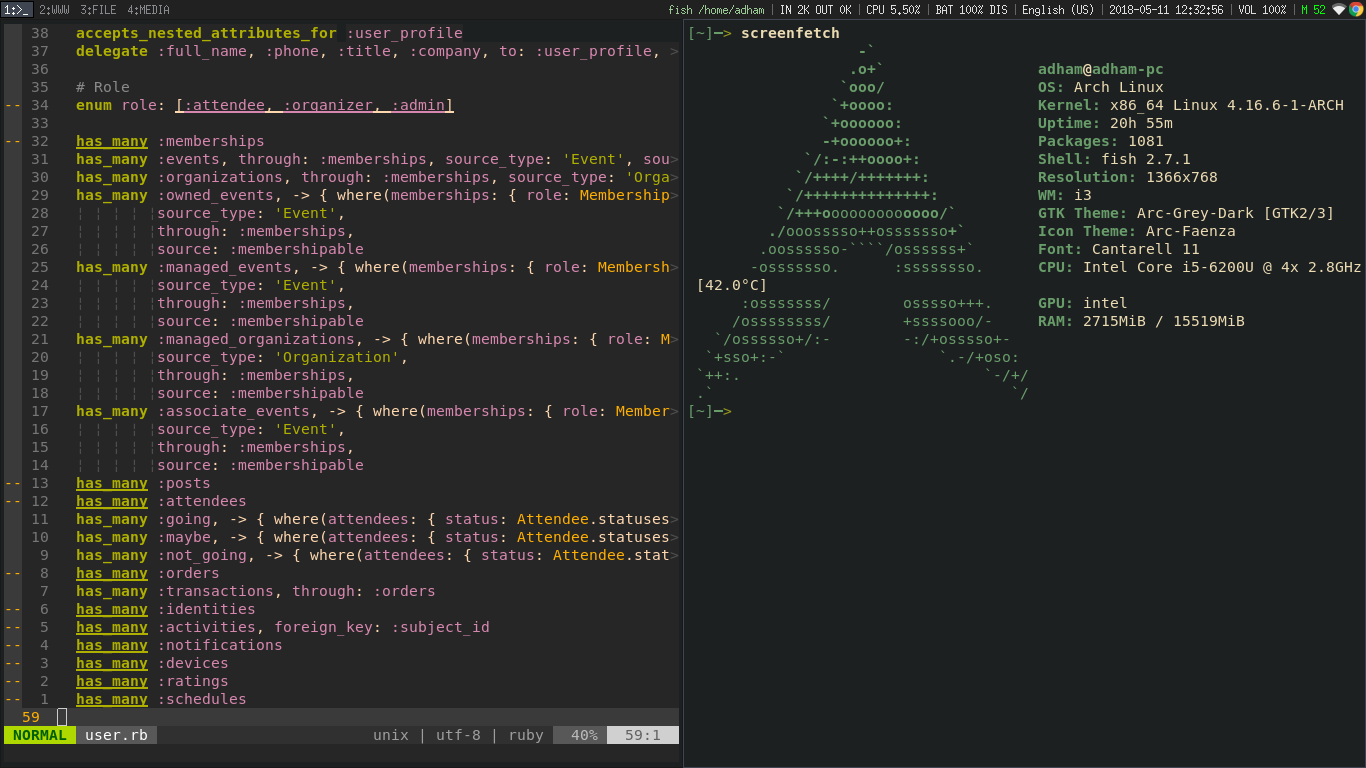Screen dimensions: 1366x768
Task: Click the ruby filetype in statusline
Action: [526, 735]
